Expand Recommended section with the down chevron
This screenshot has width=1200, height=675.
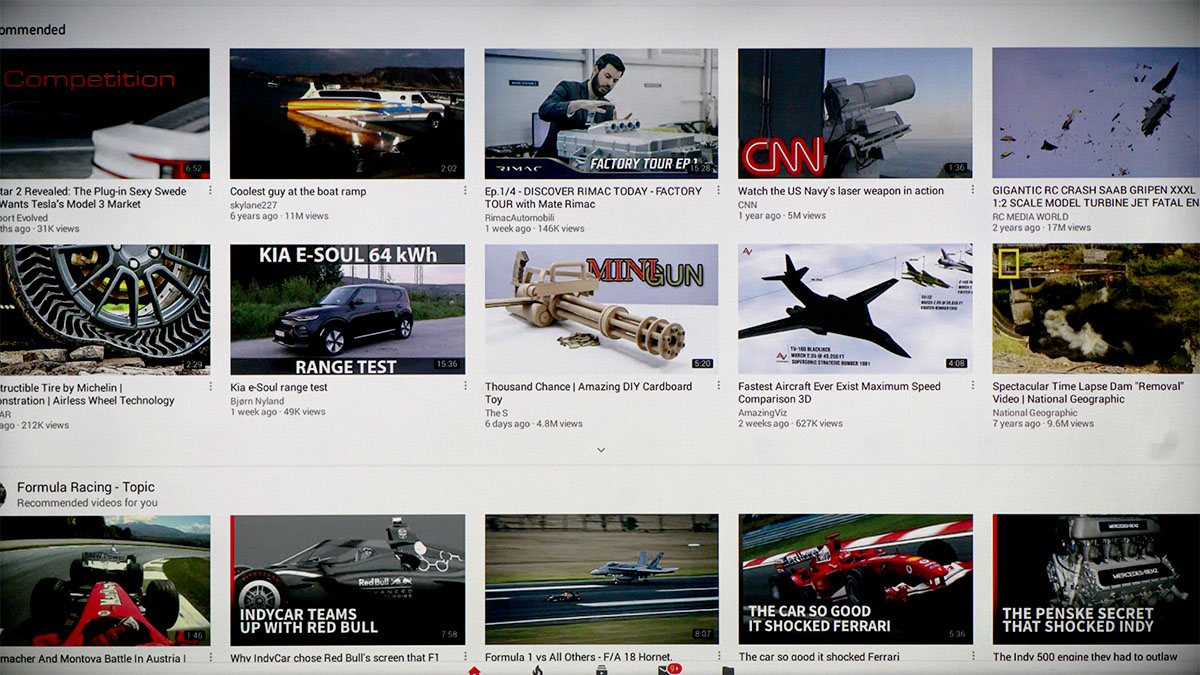[601, 450]
